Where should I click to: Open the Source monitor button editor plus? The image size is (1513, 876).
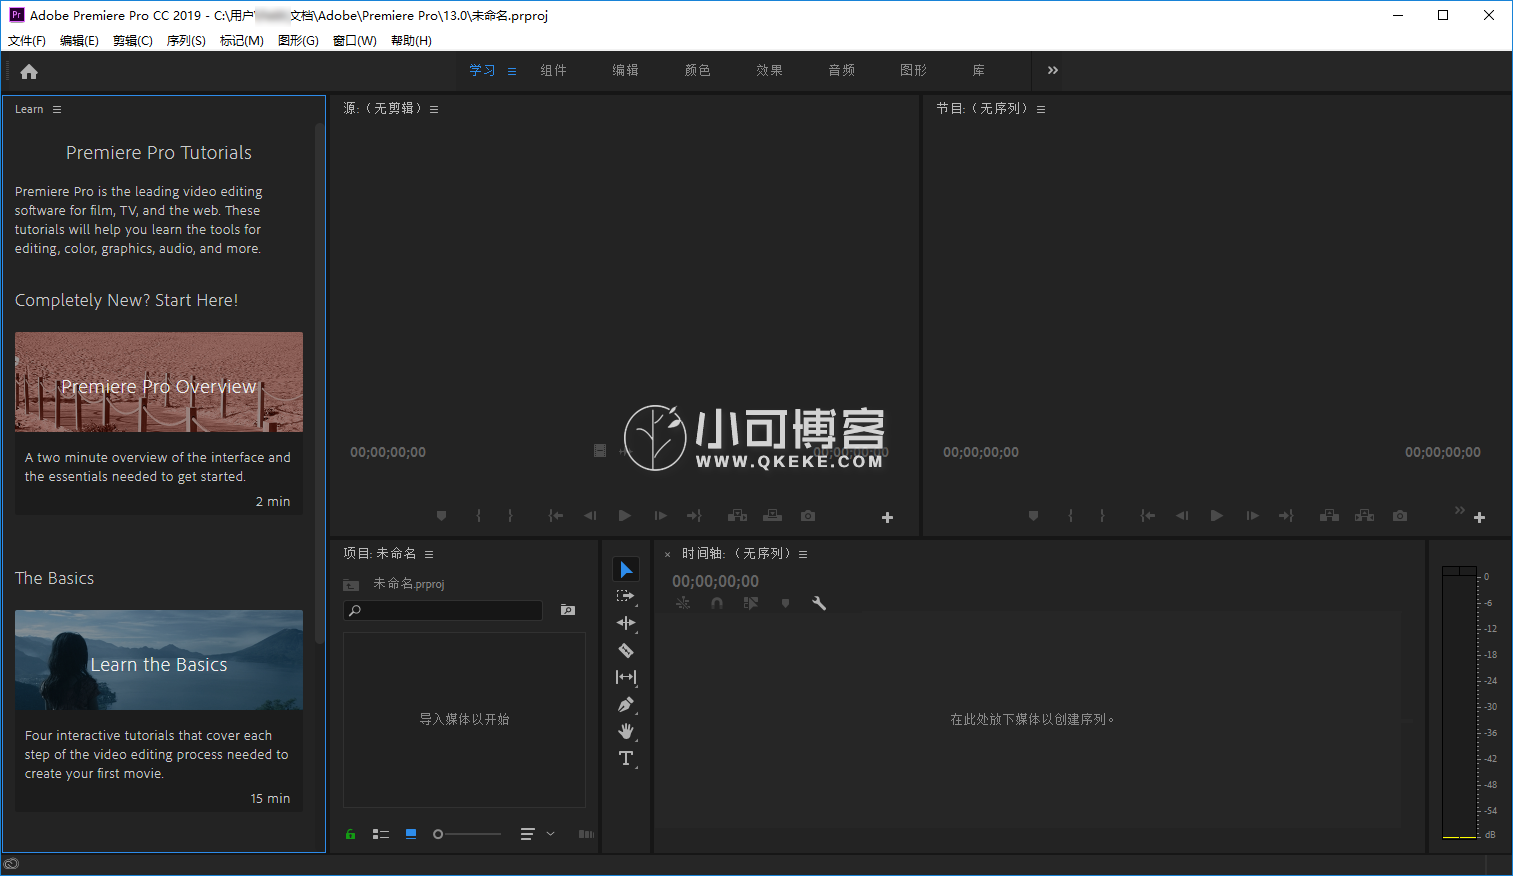point(887,517)
